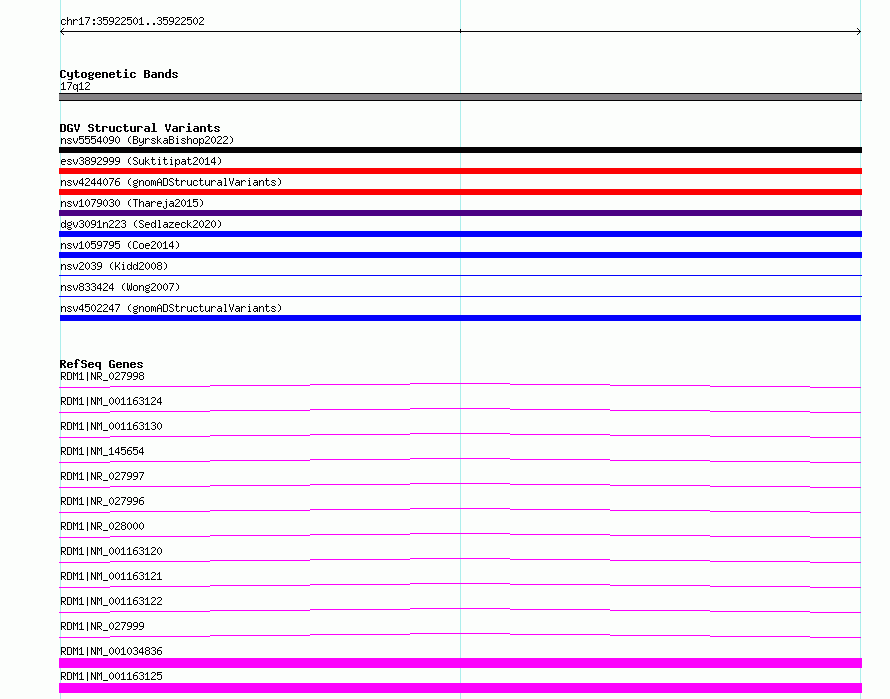
Task: Open variant nsv4244076 (gnomADStructuralVariants) label
Action: click(x=171, y=182)
